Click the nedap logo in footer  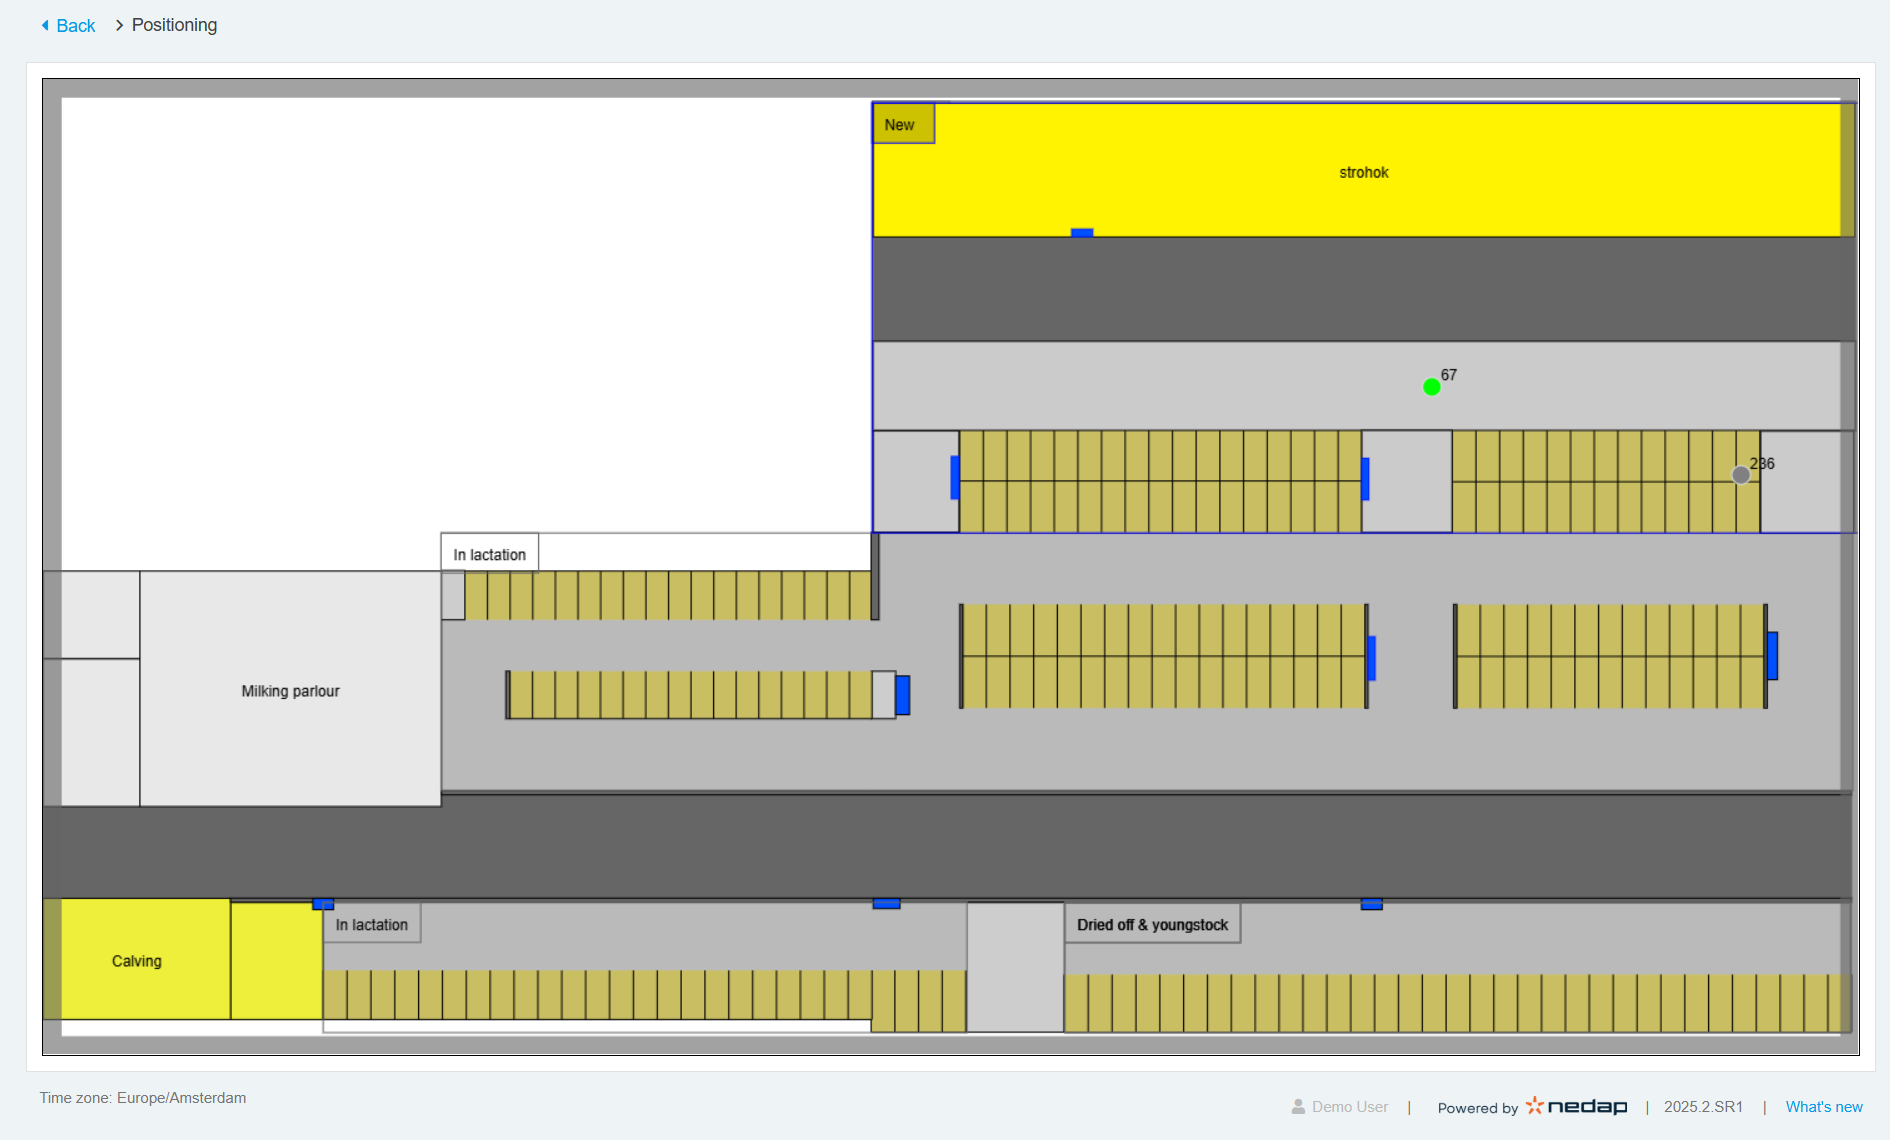(x=1576, y=1106)
